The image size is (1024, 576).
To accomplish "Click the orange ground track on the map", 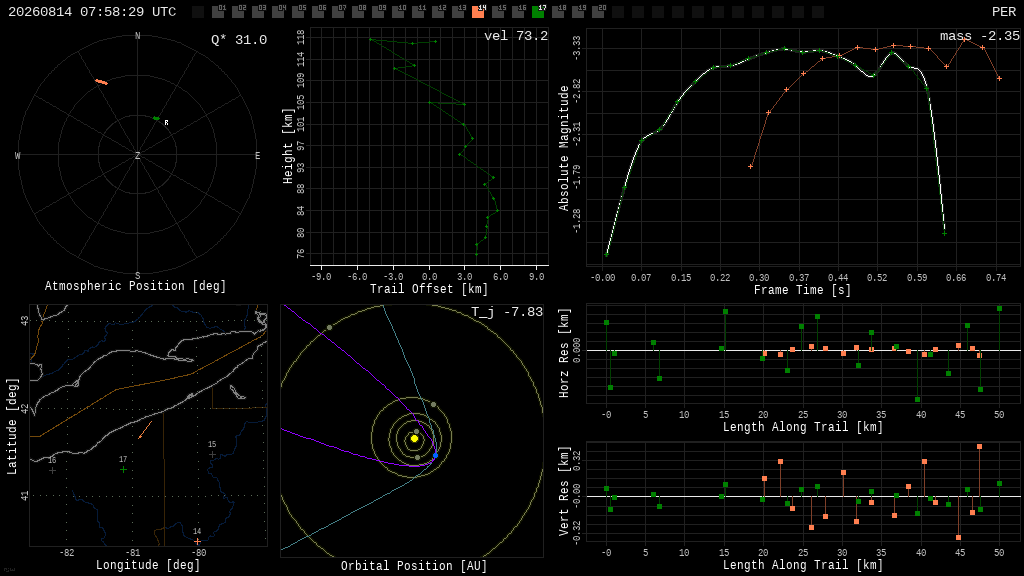I will [145, 430].
